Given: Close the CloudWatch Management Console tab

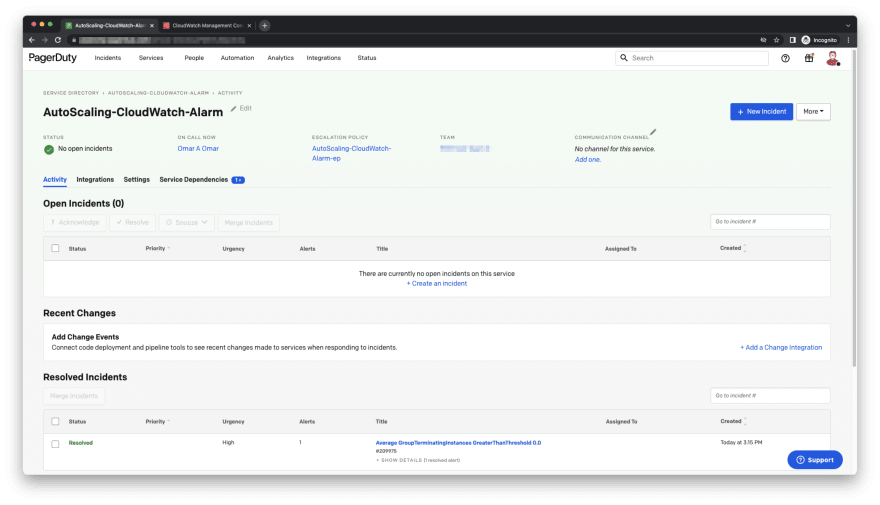Looking at the screenshot, I should tap(250, 25).
